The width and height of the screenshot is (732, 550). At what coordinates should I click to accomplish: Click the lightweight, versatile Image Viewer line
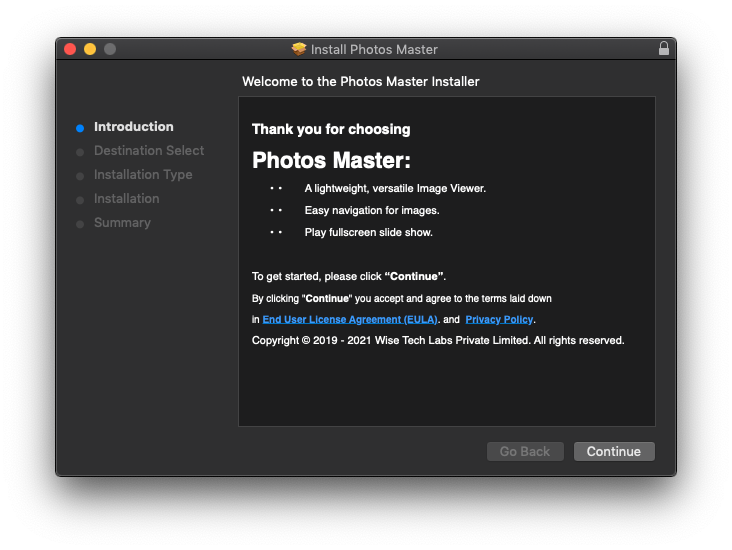(395, 188)
